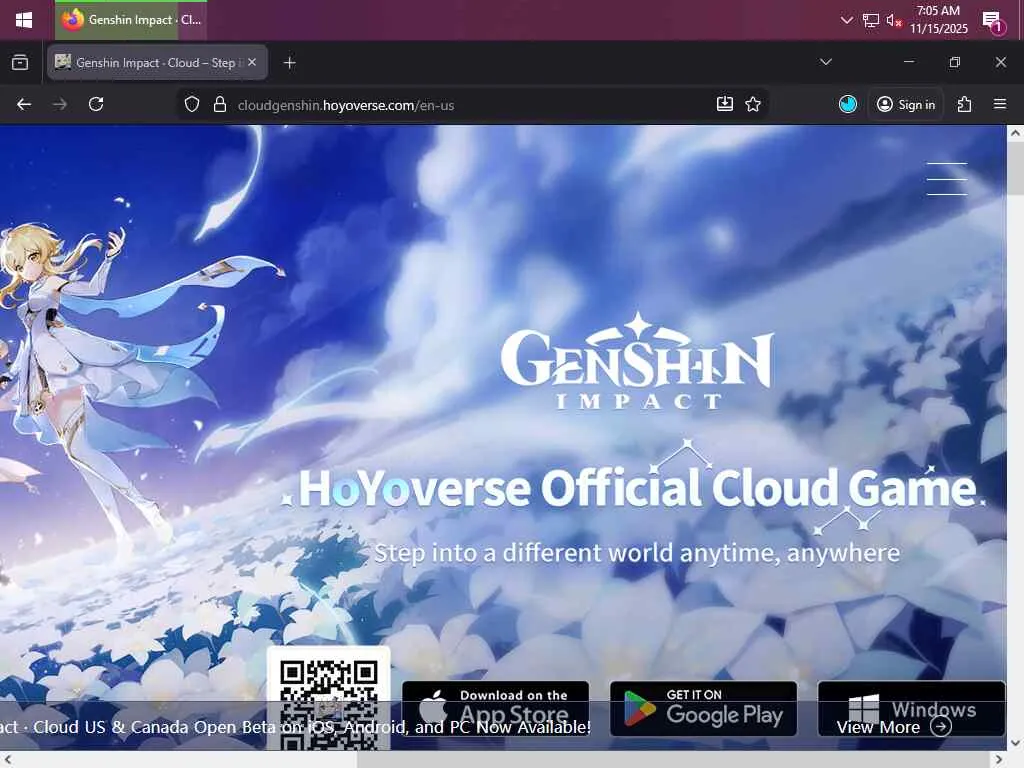Image resolution: width=1024 pixels, height=768 pixels.
Task: Click the Firefox Genshin Impact taskbar button
Action: point(131,20)
